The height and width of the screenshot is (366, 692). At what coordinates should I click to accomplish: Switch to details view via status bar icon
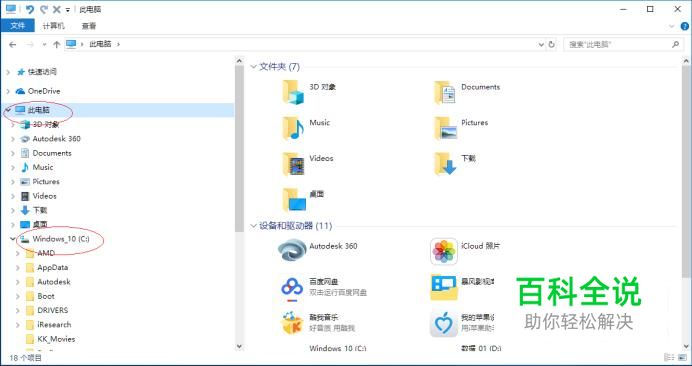pyautogui.click(x=669, y=358)
